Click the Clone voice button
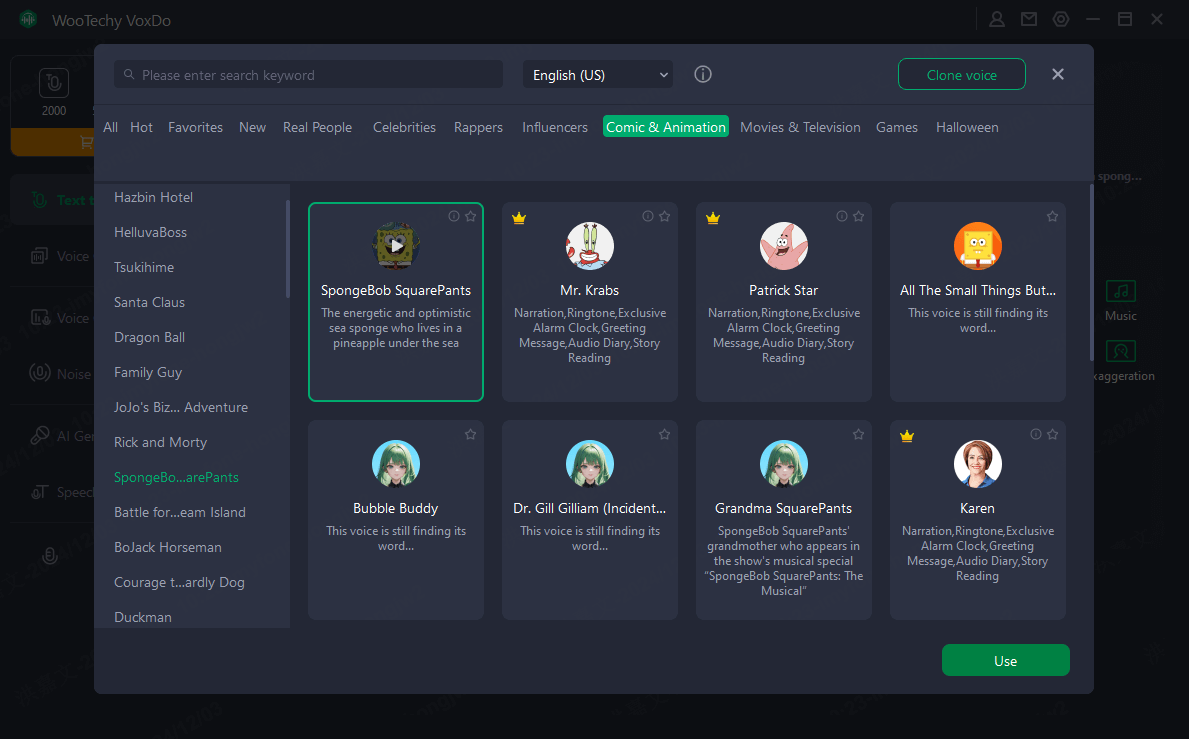Image resolution: width=1189 pixels, height=739 pixels. 961,75
